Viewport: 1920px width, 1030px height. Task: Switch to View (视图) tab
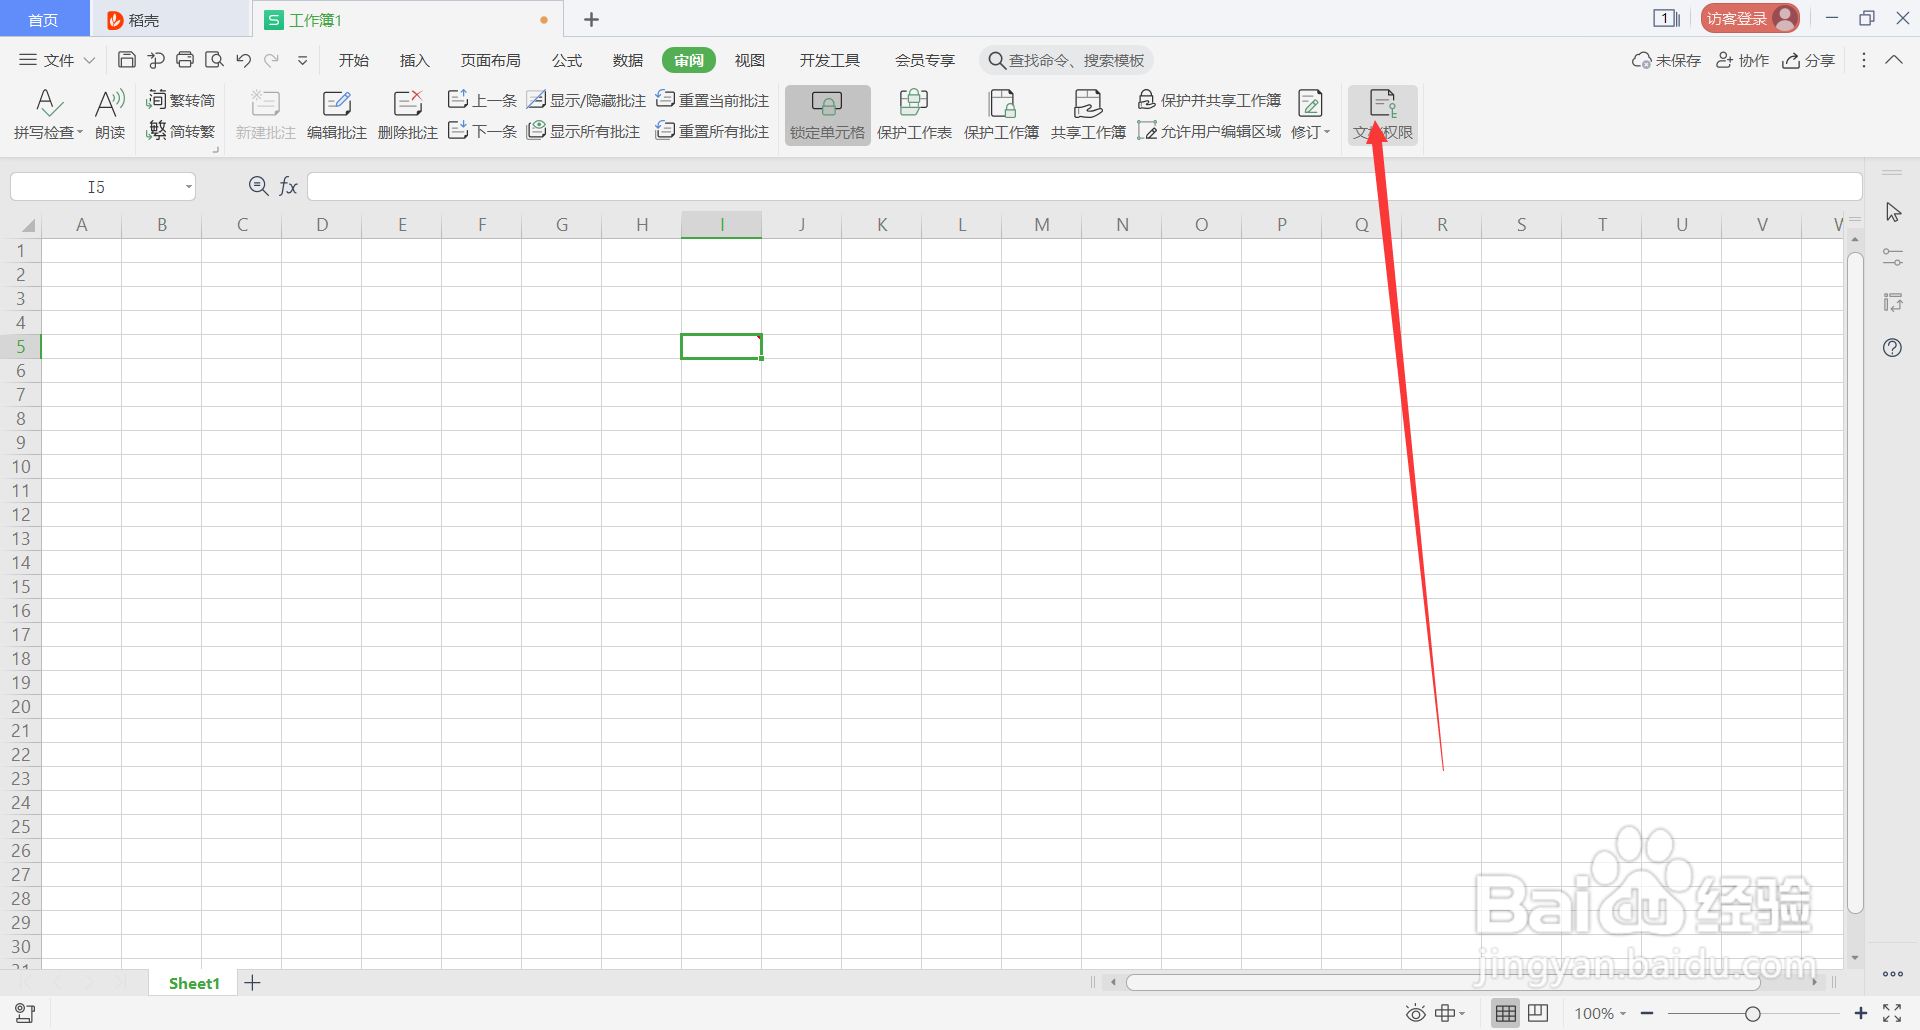tap(749, 60)
